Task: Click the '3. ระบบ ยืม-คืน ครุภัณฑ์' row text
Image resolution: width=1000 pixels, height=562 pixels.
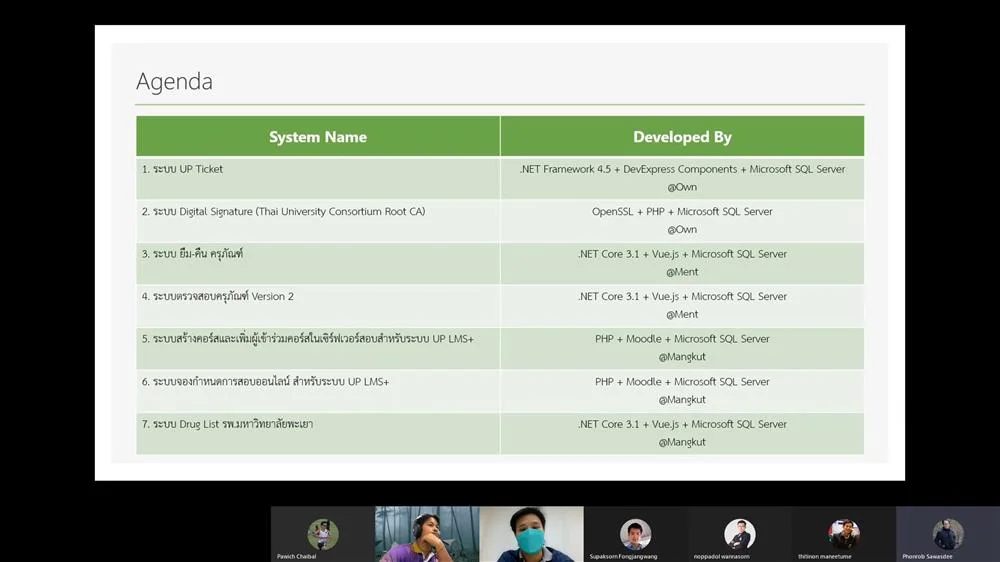Action: coord(192,253)
